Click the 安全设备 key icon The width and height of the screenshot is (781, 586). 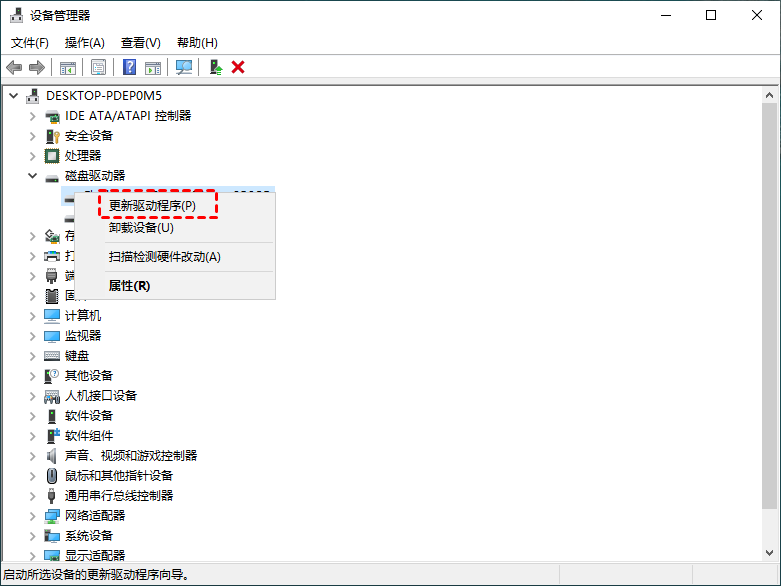[x=52, y=136]
